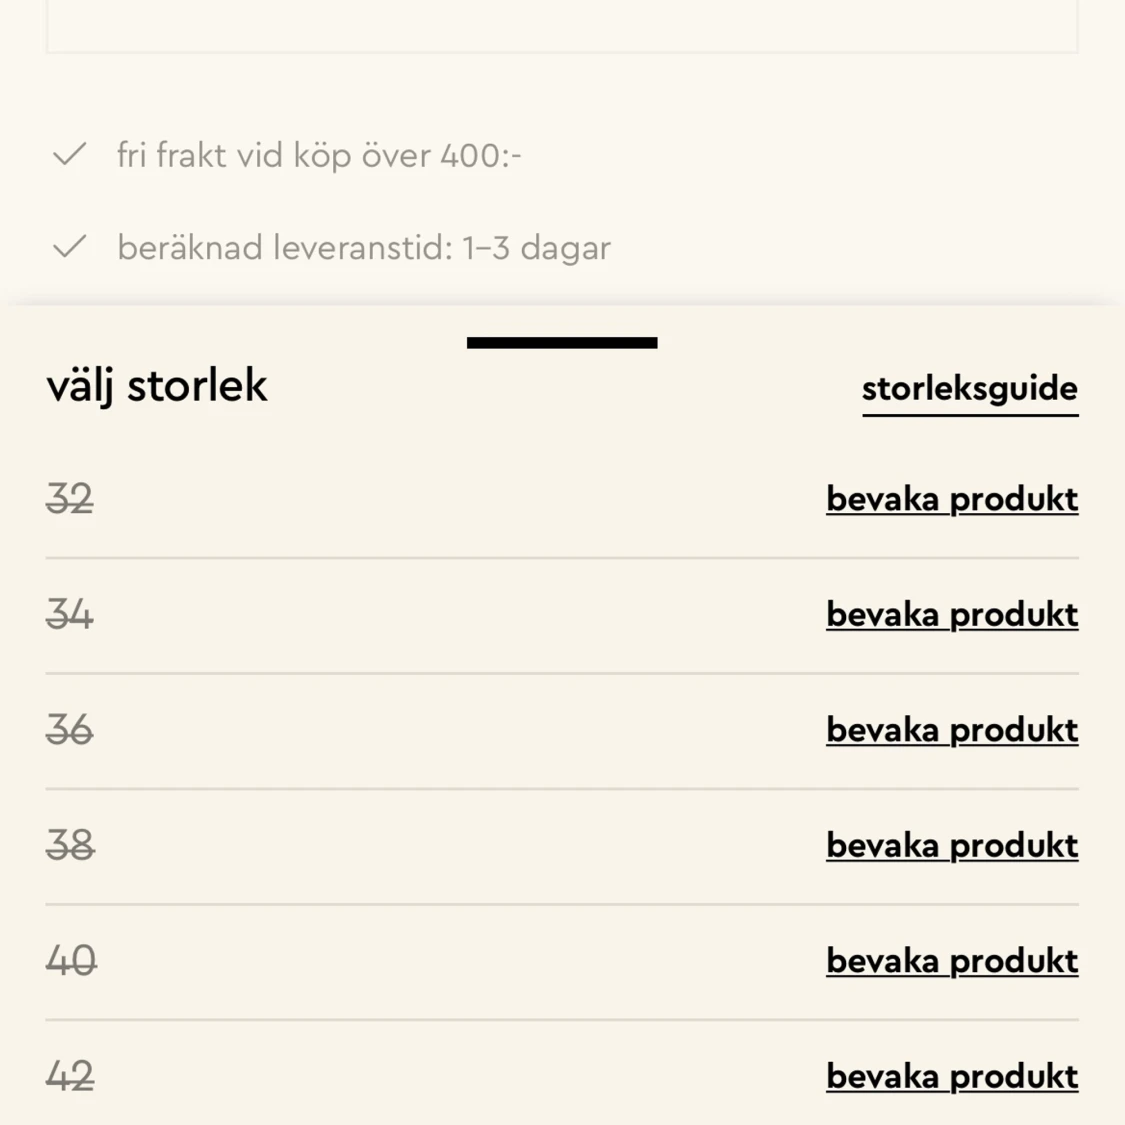1125x1125 pixels.
Task: Select the sold-out size 42
Action: pyautogui.click(x=70, y=1076)
